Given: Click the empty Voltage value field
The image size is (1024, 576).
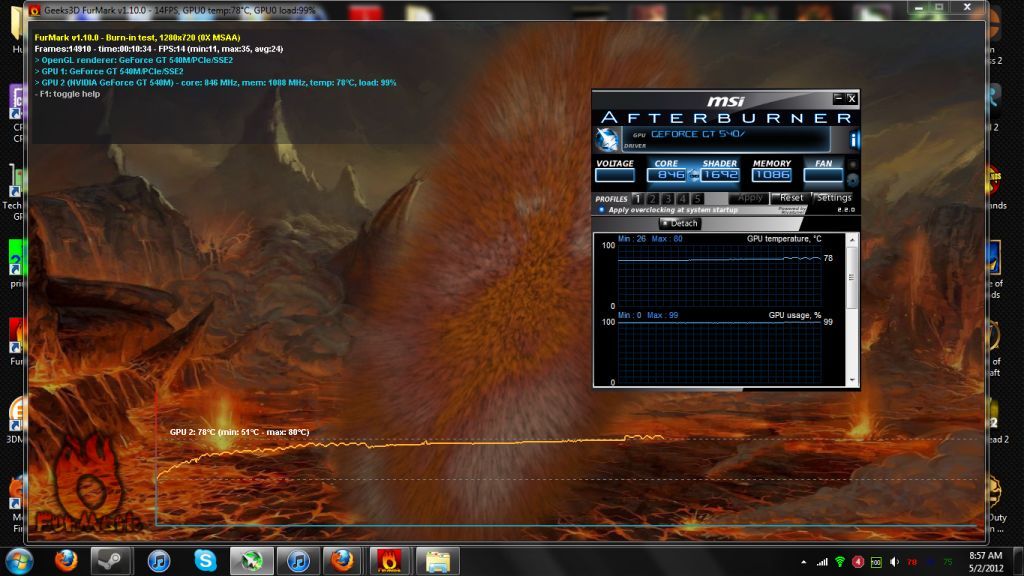Looking at the screenshot, I should click(x=615, y=175).
